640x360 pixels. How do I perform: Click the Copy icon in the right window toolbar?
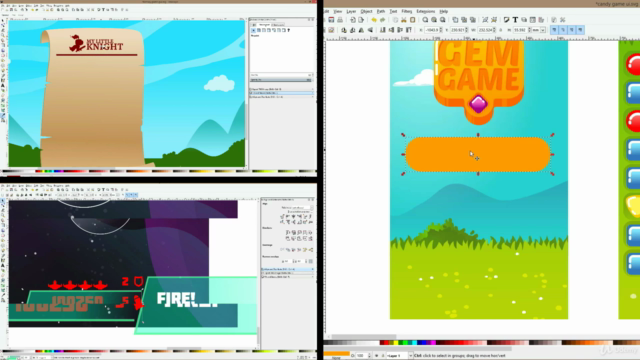(x=396, y=20)
